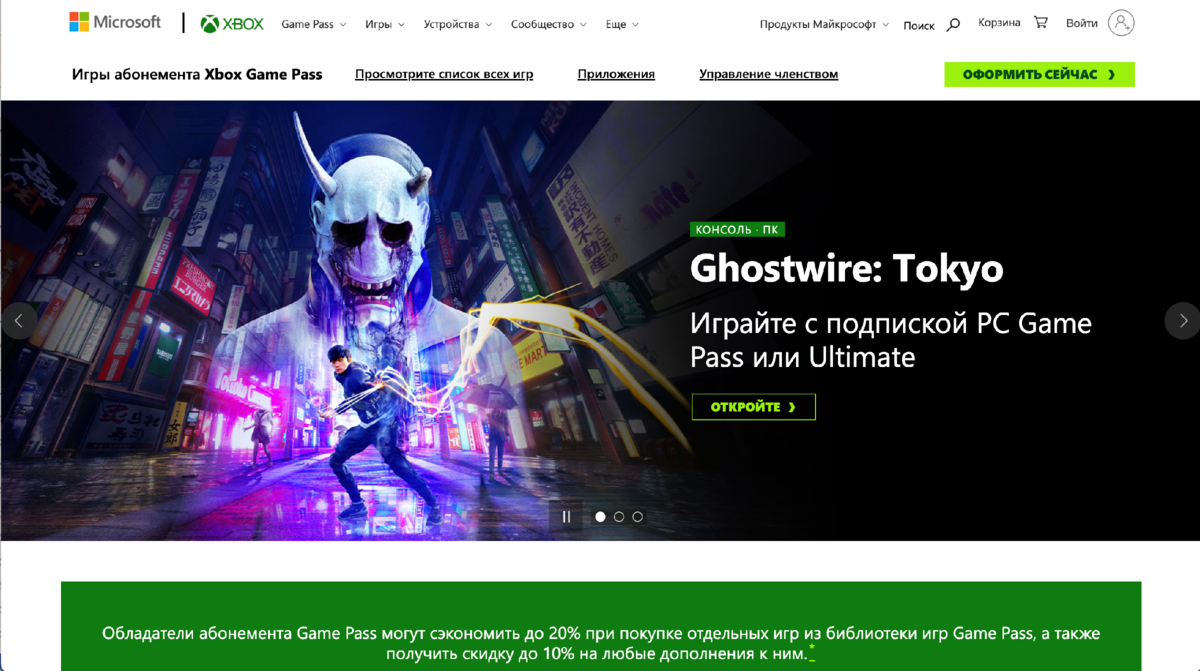Go to next carousel slide
Viewport: 1200px width, 671px height.
[1183, 321]
